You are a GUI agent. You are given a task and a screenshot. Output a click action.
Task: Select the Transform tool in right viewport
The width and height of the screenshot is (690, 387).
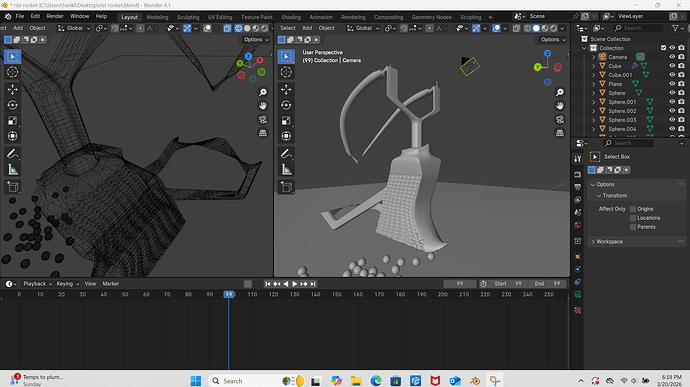tap(286, 136)
